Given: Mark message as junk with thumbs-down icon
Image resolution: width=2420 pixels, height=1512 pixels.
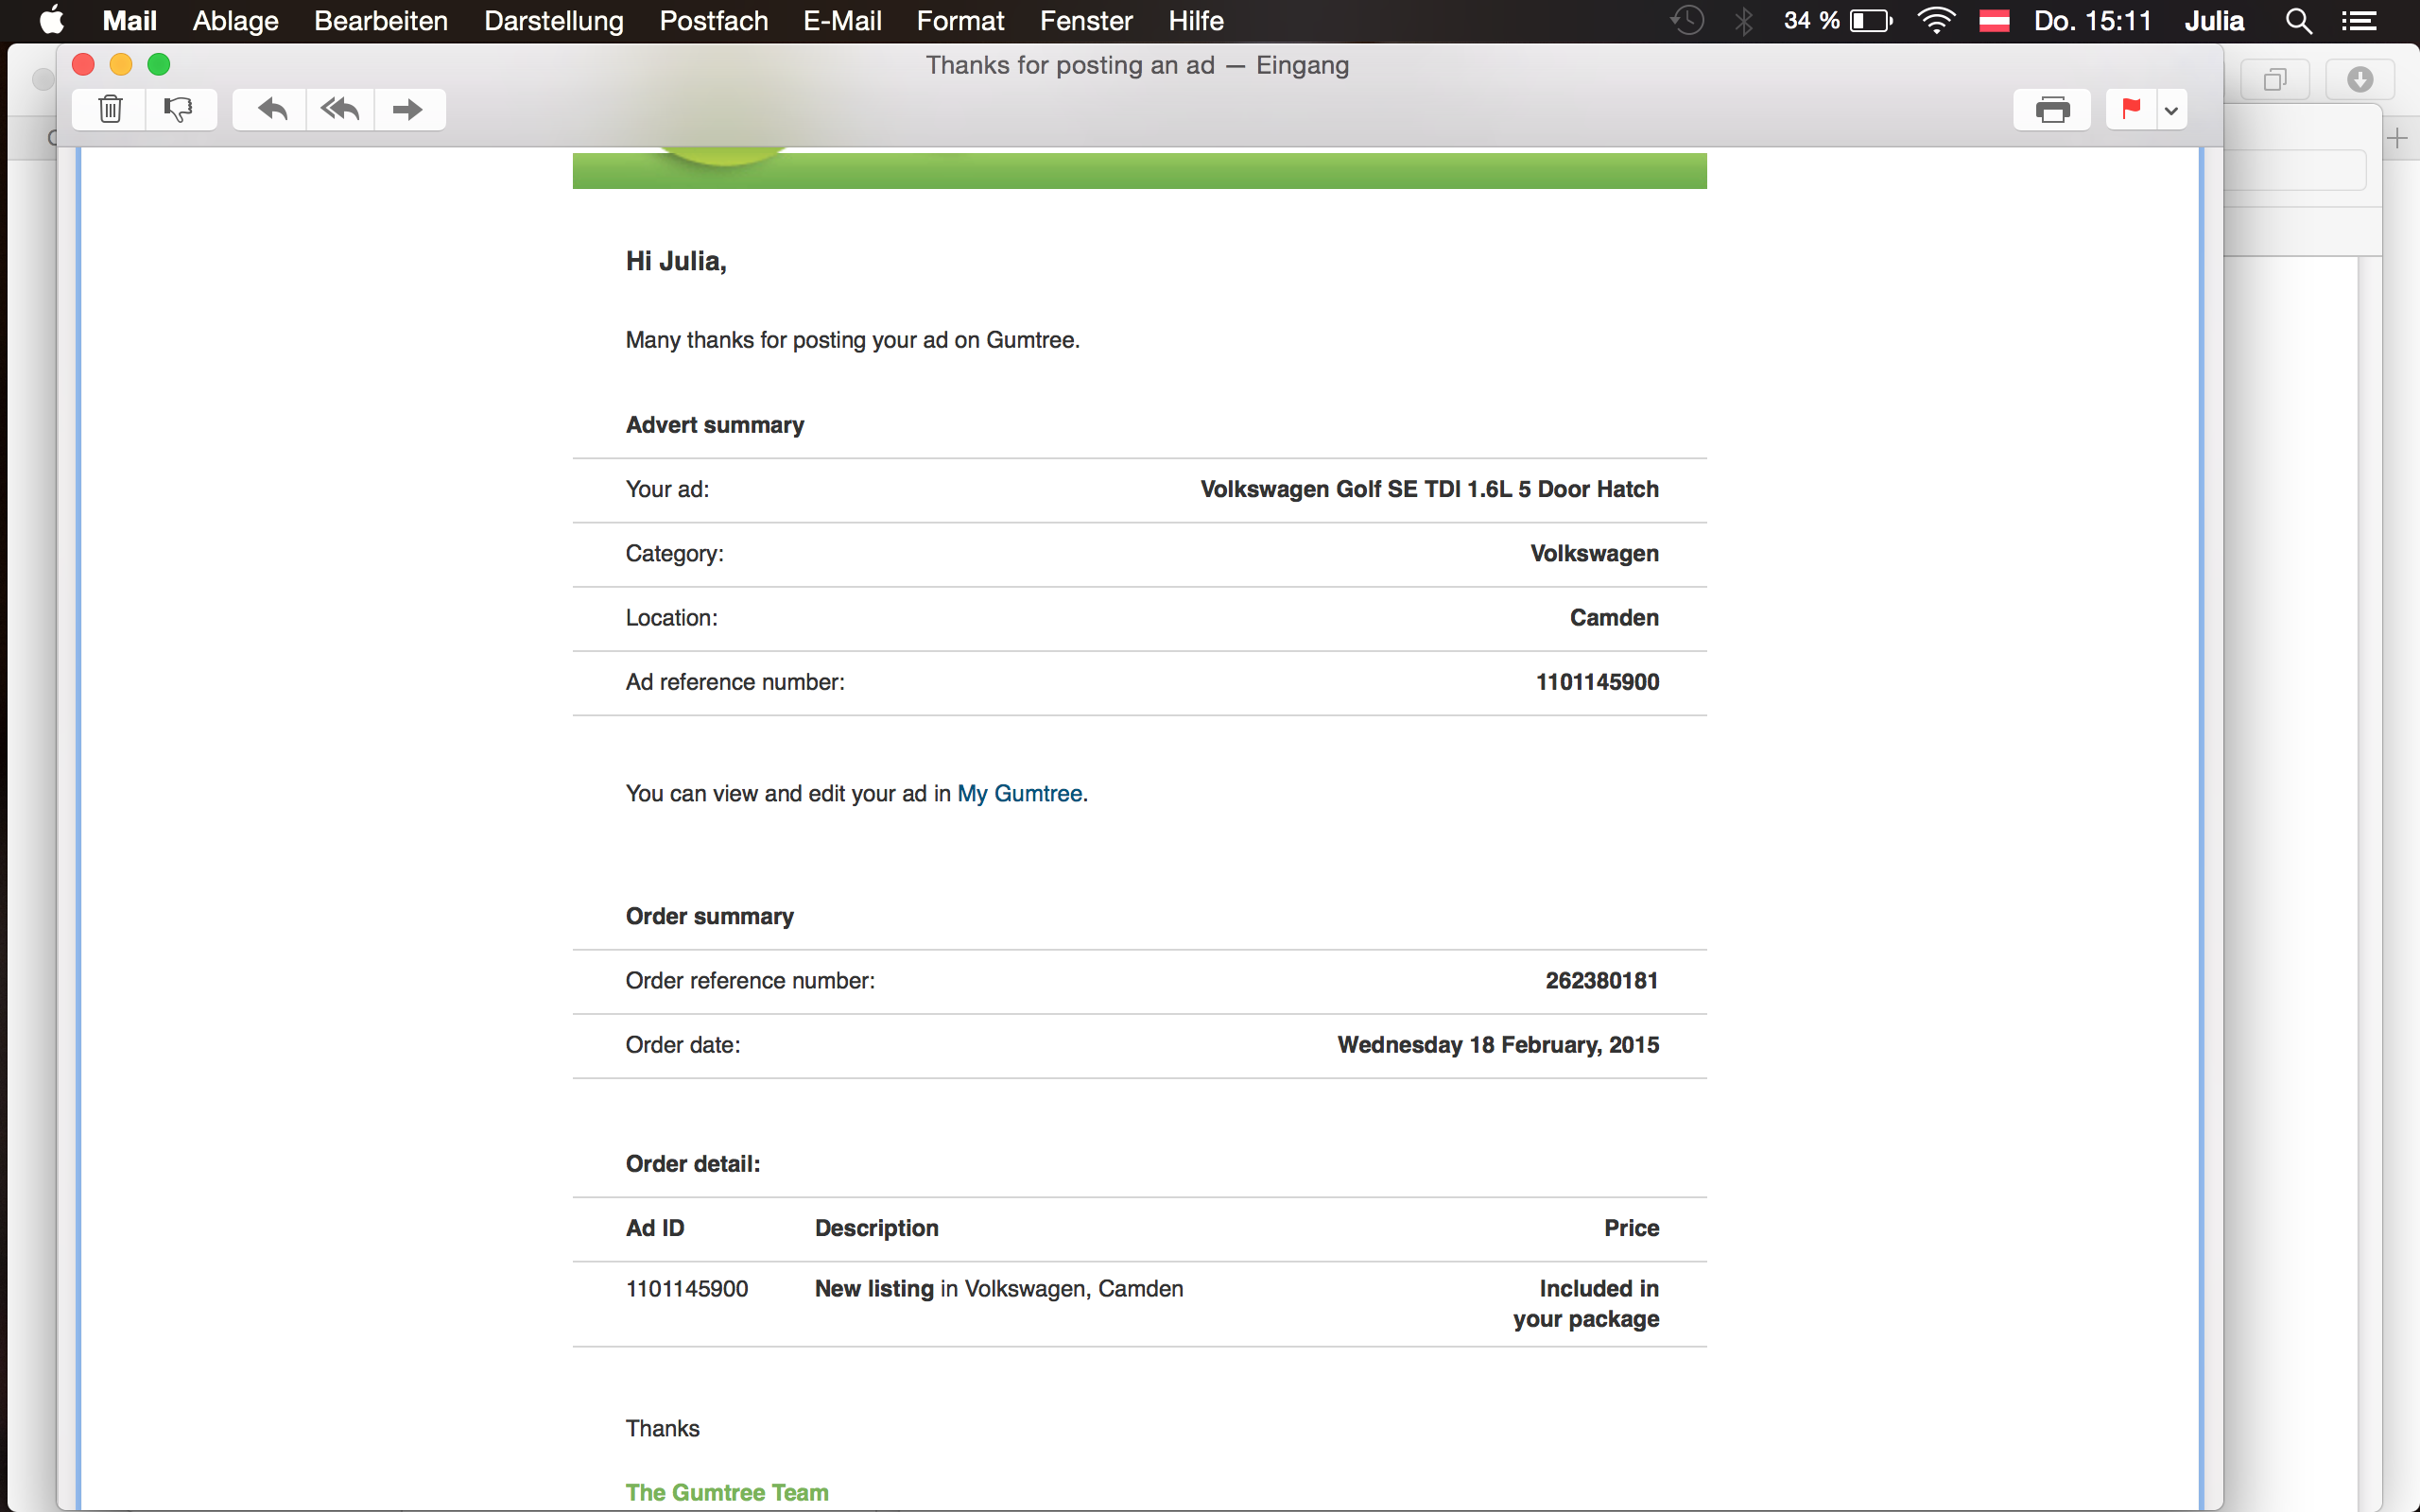Looking at the screenshot, I should pyautogui.click(x=179, y=109).
